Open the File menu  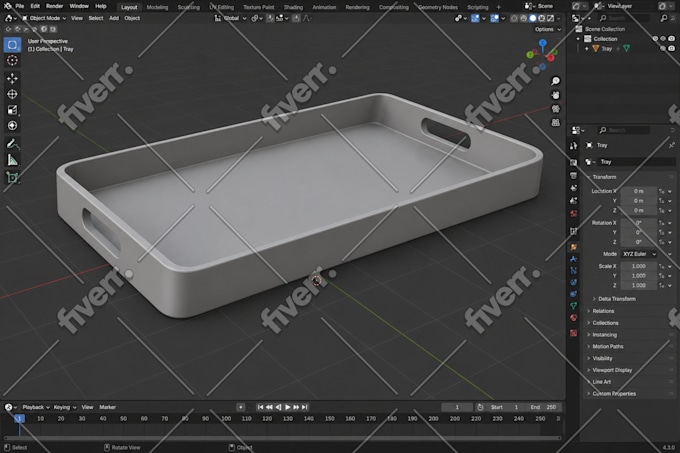[20, 6]
